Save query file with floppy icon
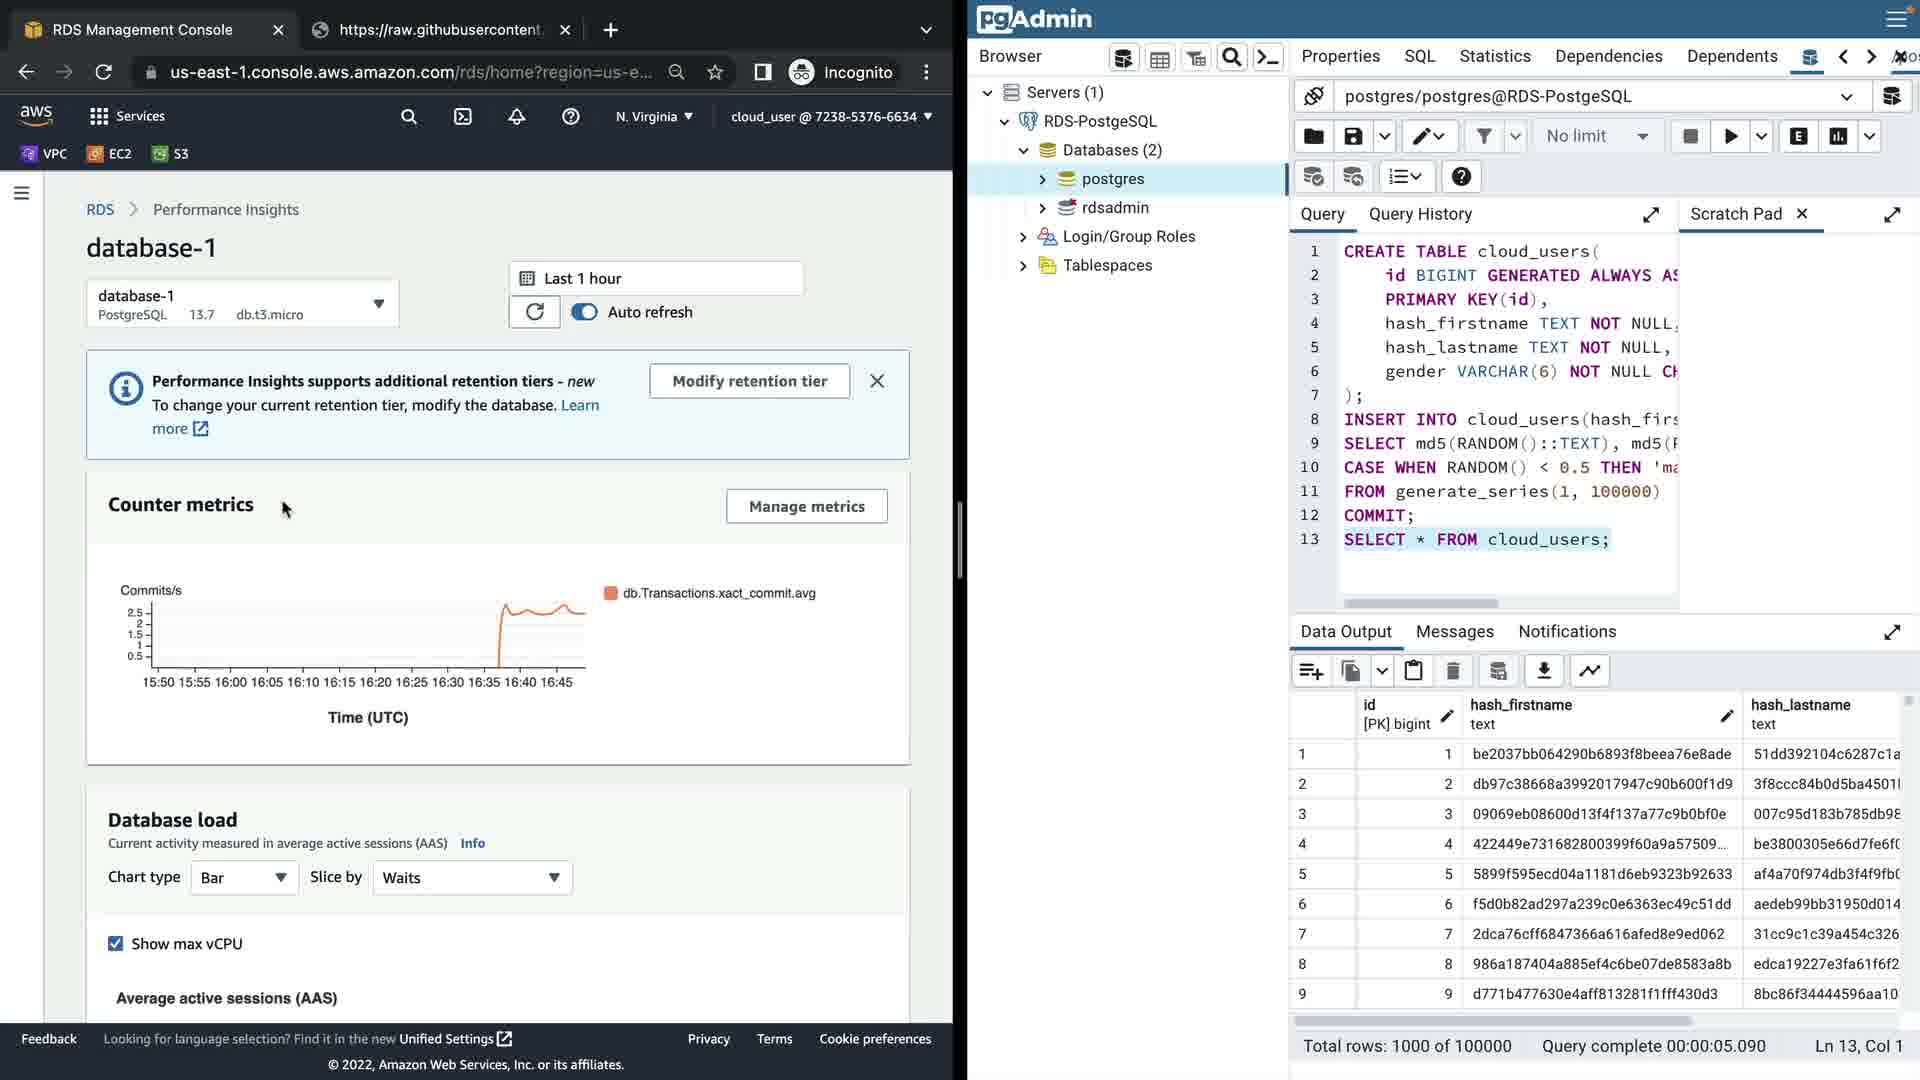Screen dimensions: 1920x1080 click(1353, 137)
